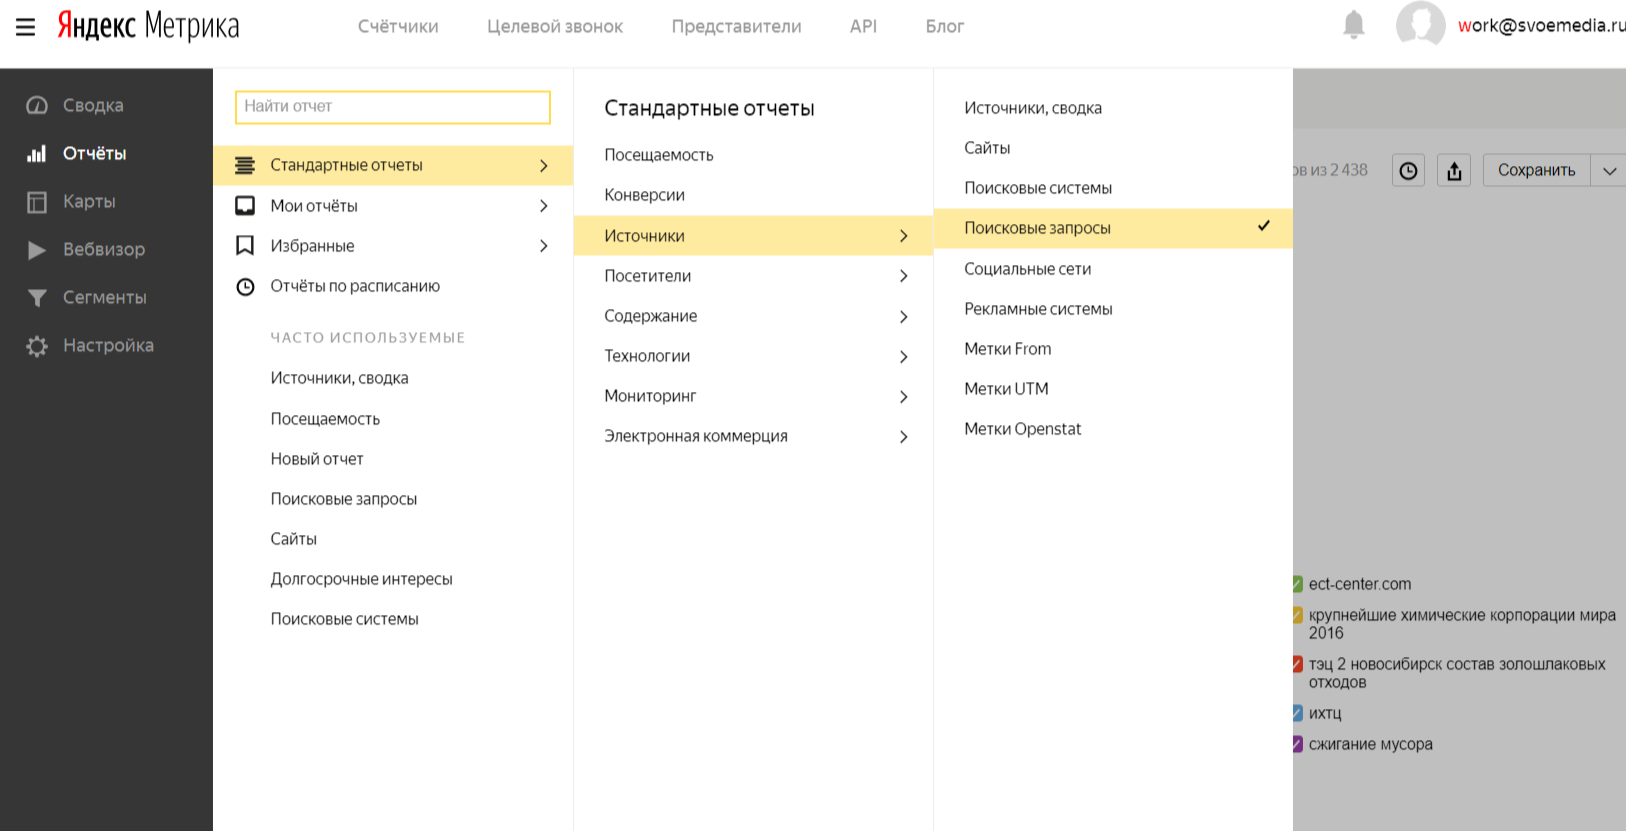Image resolution: width=1626 pixels, height=831 pixels.
Task: Focus the Найти отчет search field
Action: click(x=393, y=107)
